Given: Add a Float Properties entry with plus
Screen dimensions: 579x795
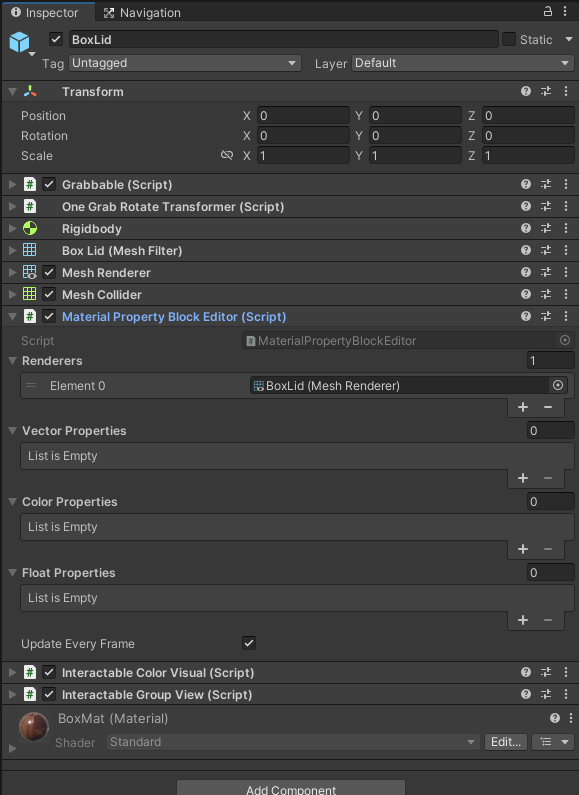Looking at the screenshot, I should 523,620.
